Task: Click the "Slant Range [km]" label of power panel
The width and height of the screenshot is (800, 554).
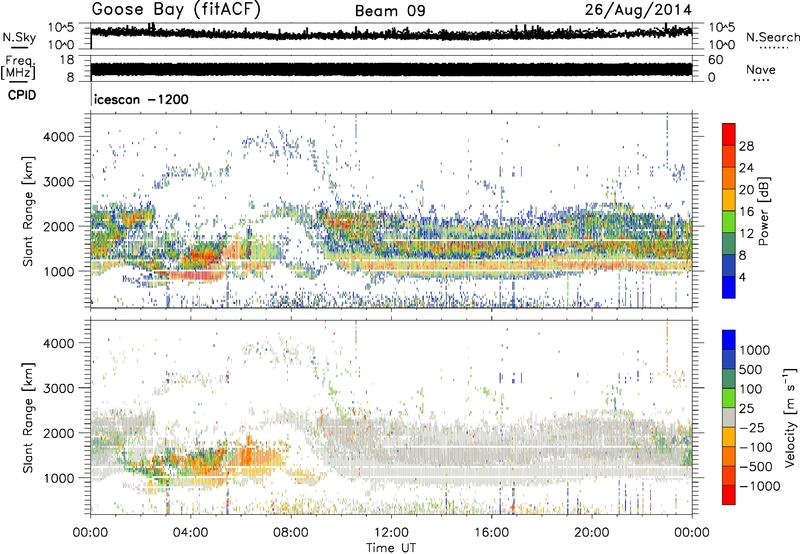Action: click(28, 211)
